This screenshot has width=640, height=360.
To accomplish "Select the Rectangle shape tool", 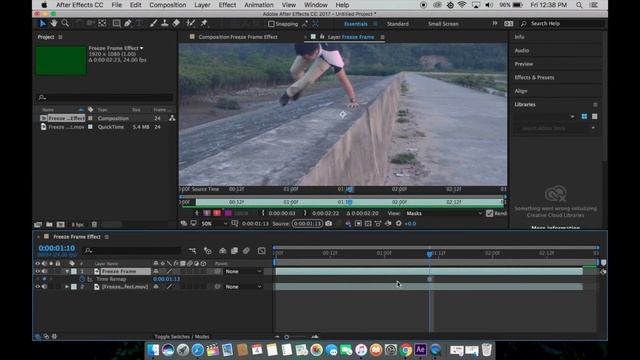I will tap(116, 23).
